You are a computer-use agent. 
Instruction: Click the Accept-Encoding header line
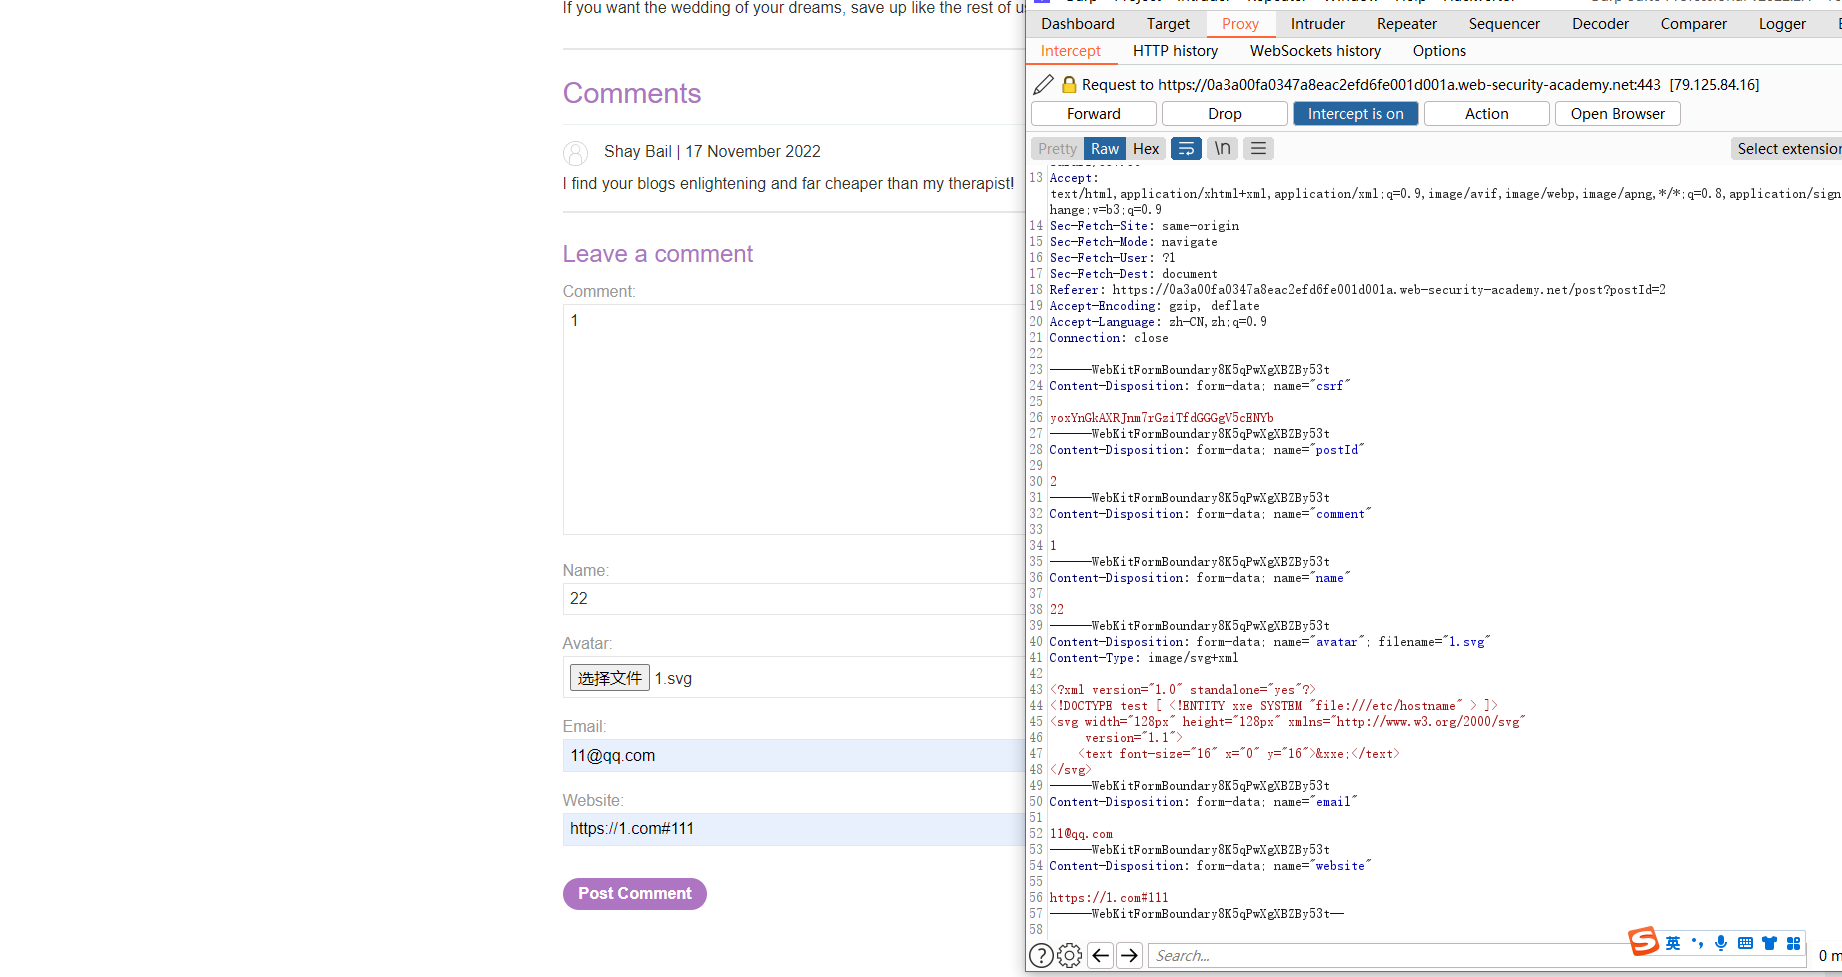(1154, 306)
